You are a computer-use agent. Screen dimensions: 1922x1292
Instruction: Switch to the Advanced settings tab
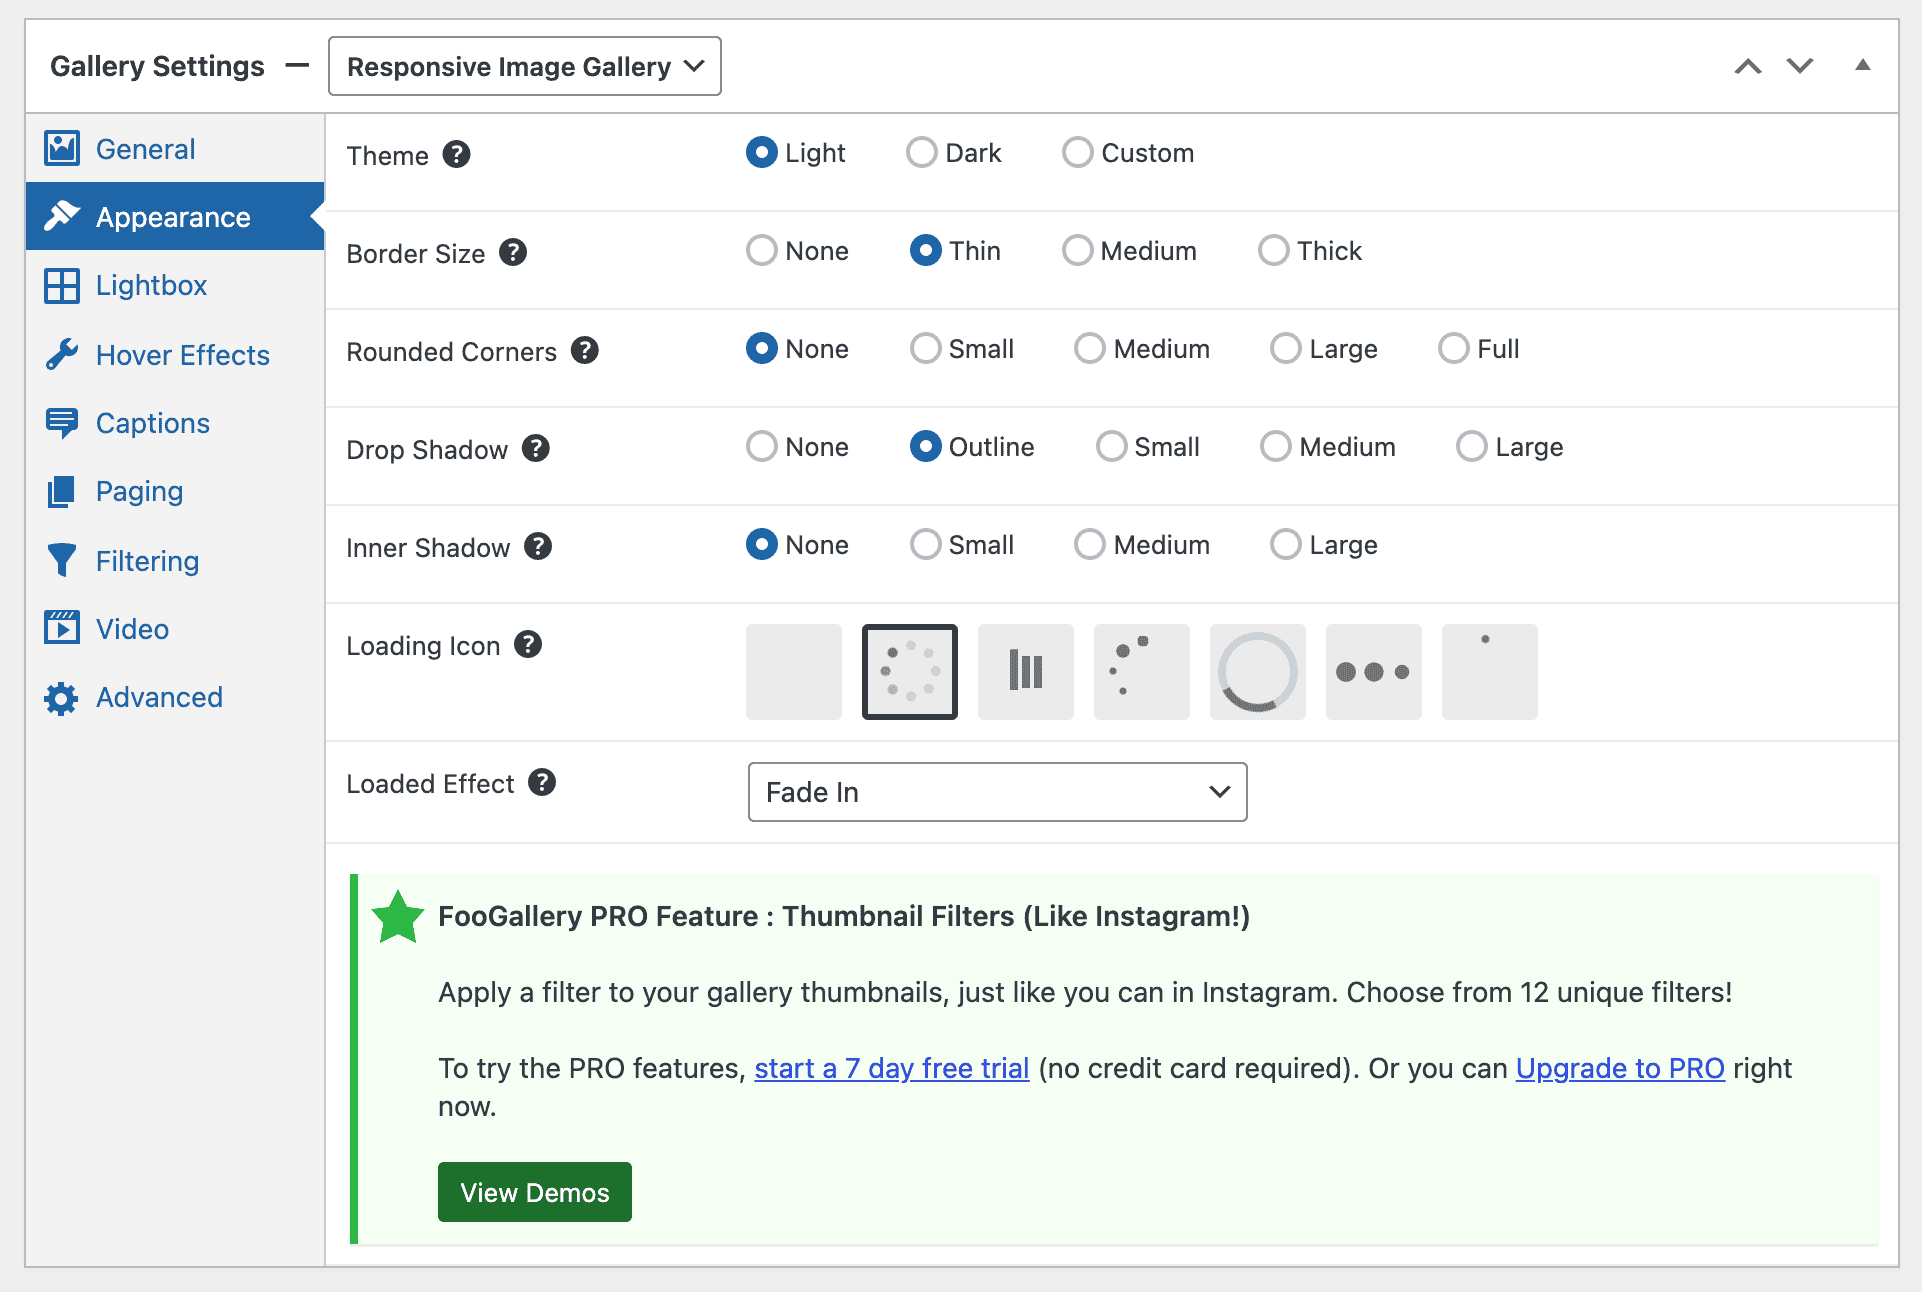(x=157, y=696)
